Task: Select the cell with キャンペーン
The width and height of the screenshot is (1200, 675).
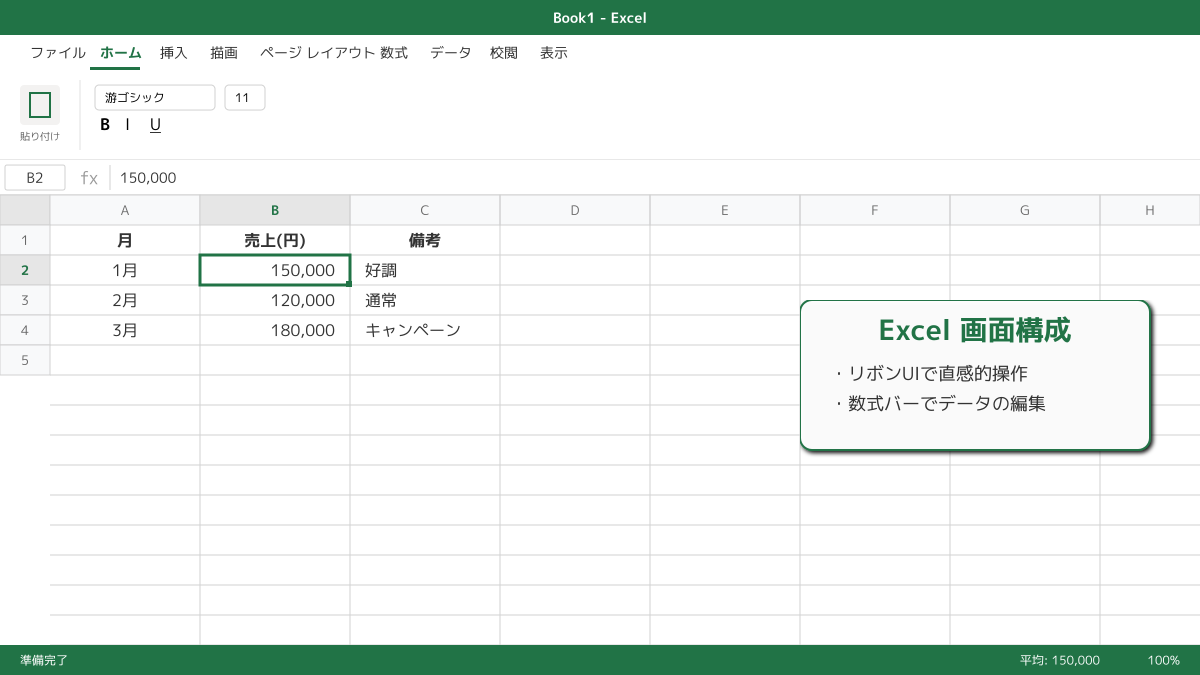Action: (425, 330)
